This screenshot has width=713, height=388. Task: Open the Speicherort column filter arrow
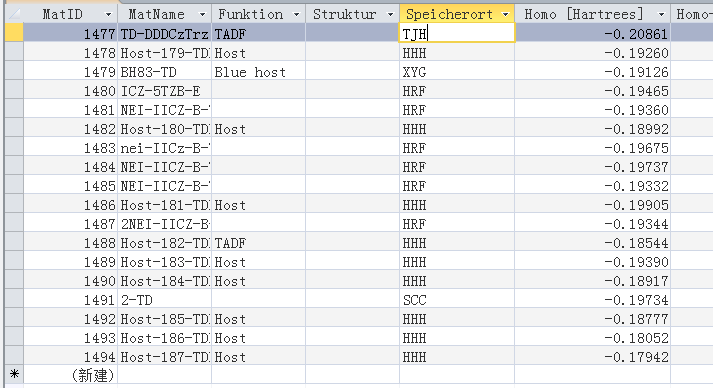[505, 15]
